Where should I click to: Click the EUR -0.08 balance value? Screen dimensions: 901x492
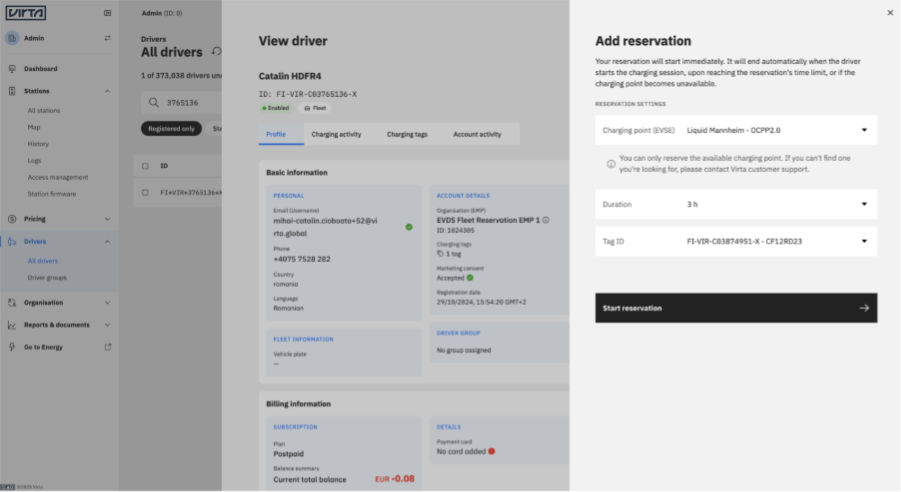395,479
